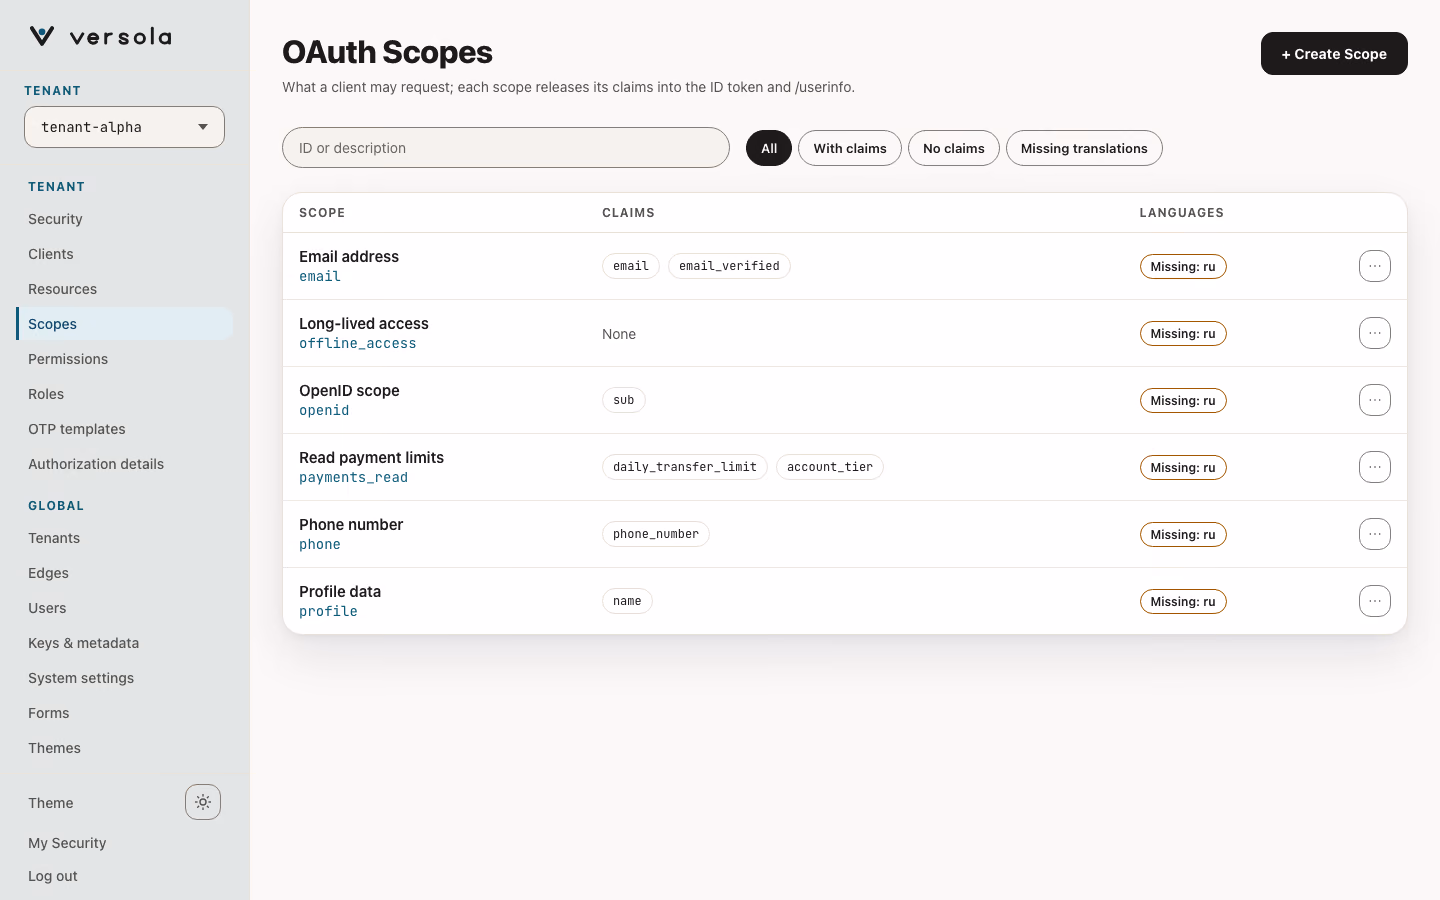Open the actions menu for Long-lived access scope
Image resolution: width=1440 pixels, height=900 pixels.
point(1375,333)
